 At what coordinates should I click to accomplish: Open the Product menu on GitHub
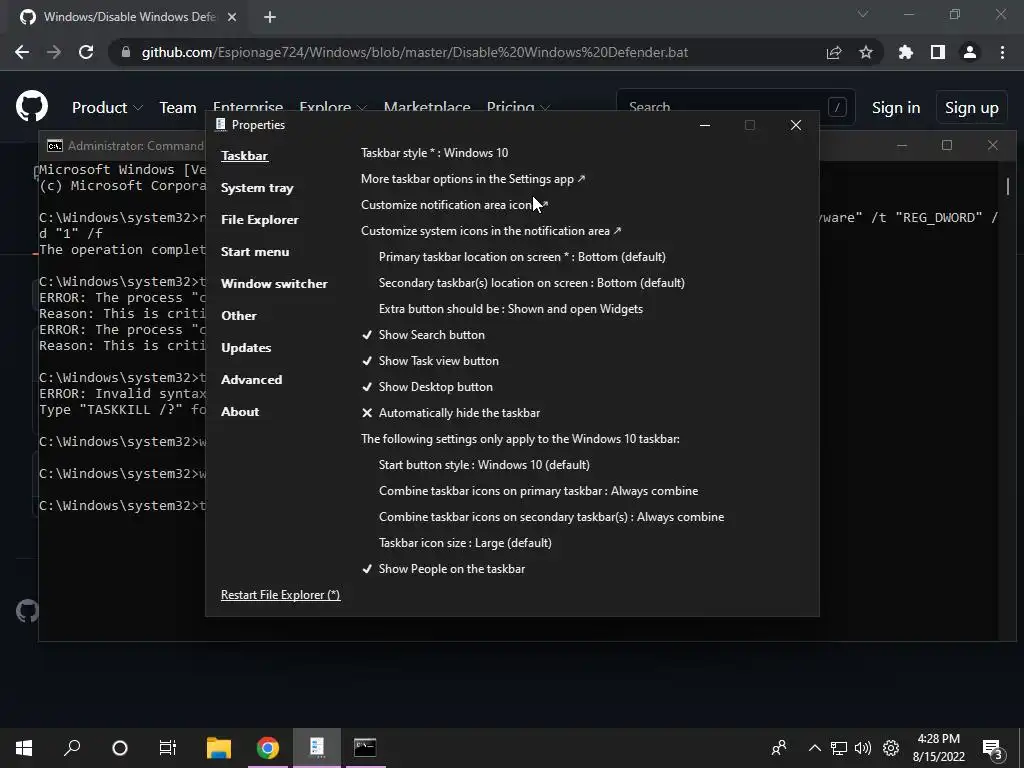[x=107, y=108]
